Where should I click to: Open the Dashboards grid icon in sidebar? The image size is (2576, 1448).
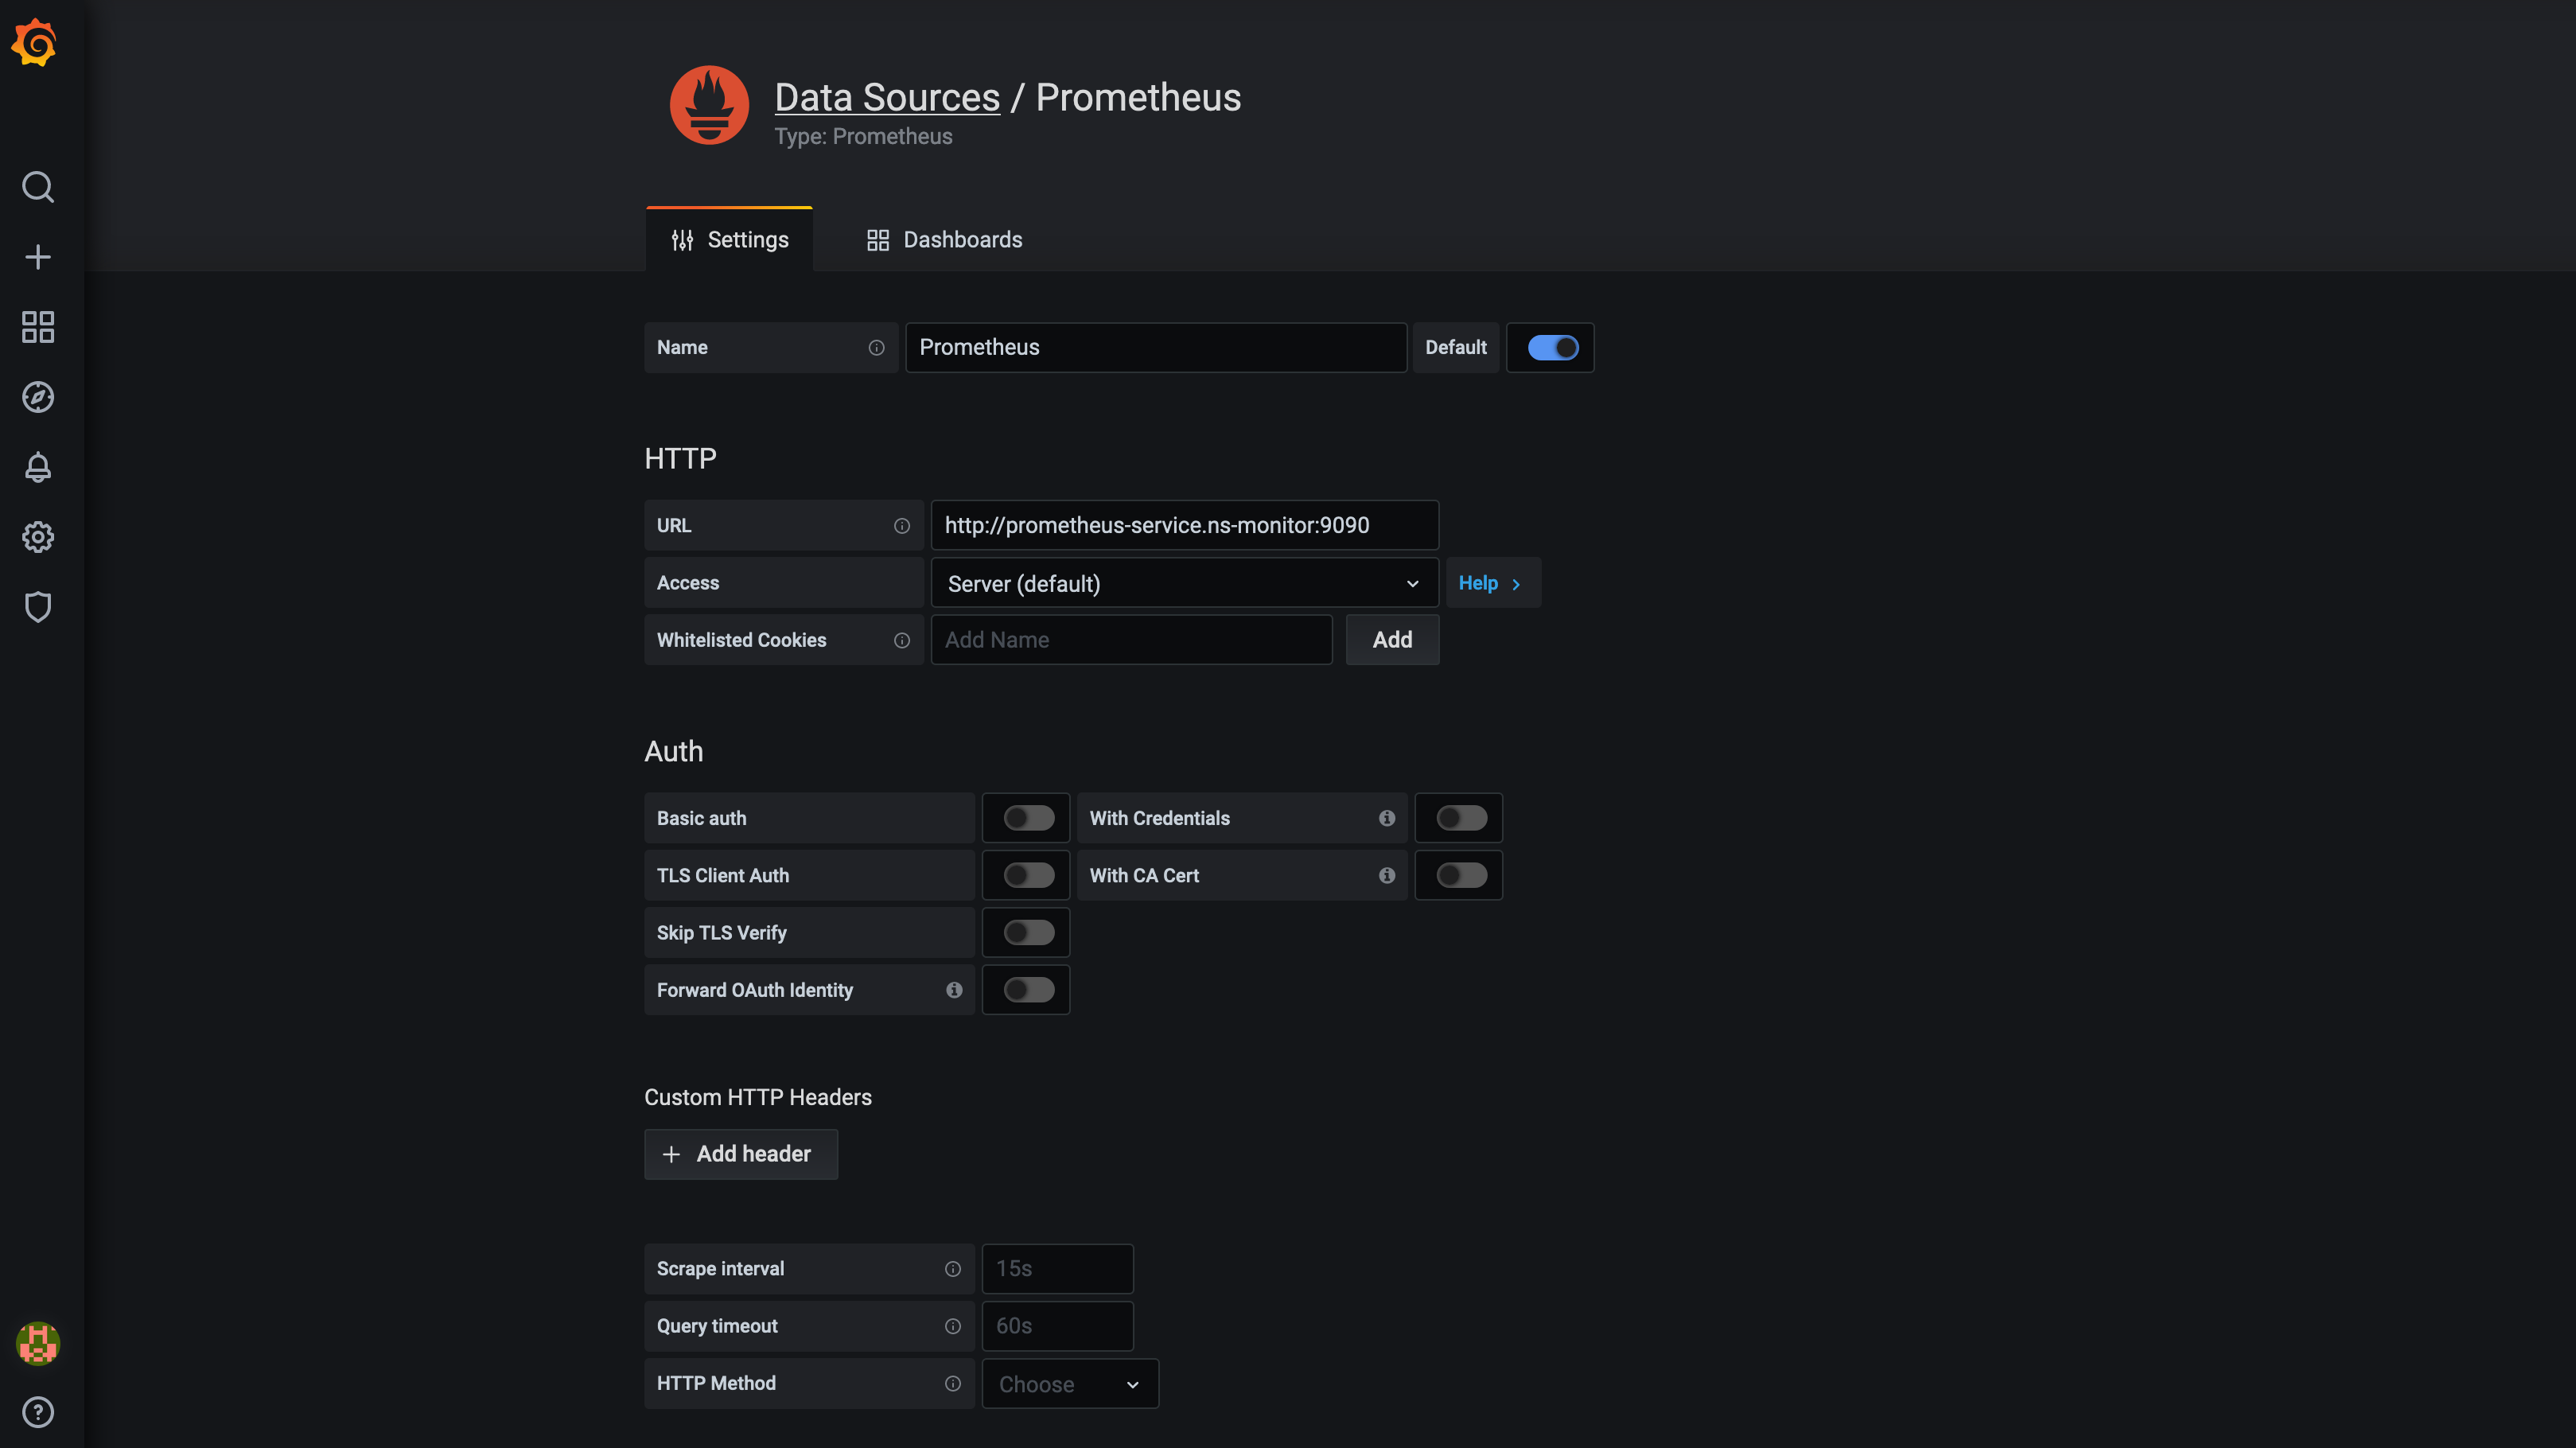tap(38, 327)
